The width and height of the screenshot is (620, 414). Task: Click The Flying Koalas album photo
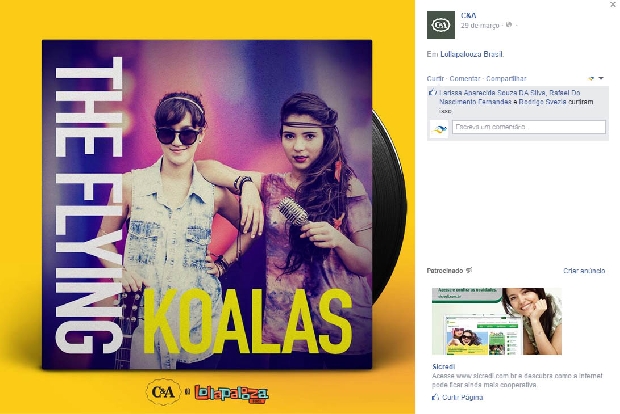[x=207, y=204]
